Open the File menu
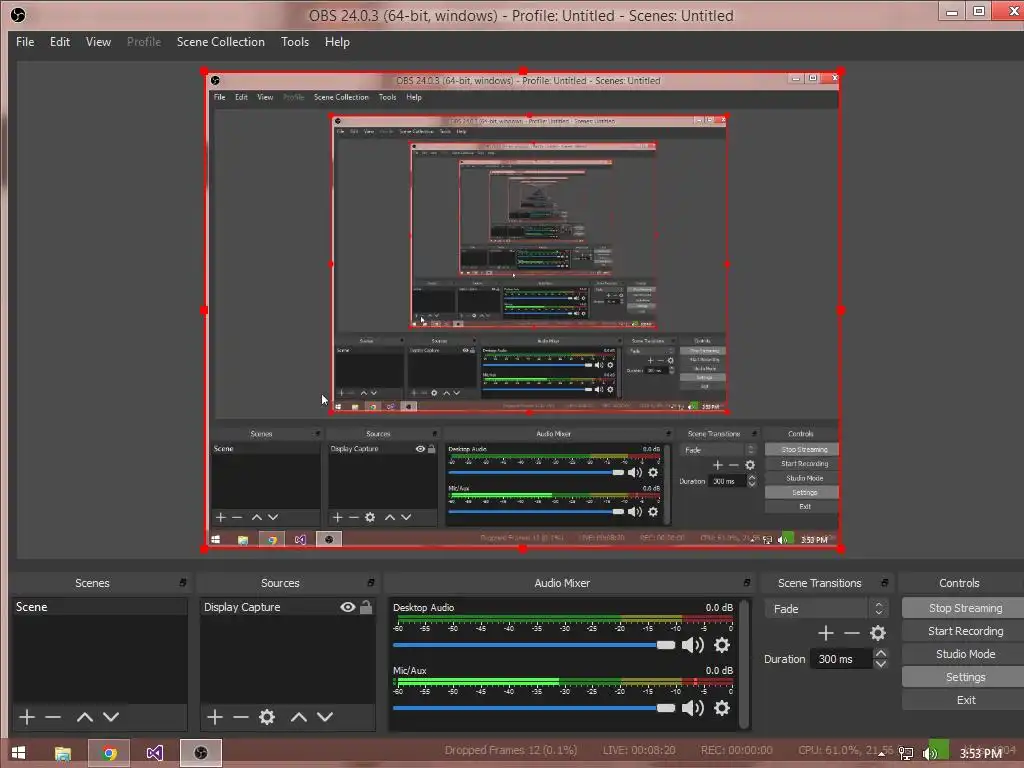 click(x=25, y=42)
